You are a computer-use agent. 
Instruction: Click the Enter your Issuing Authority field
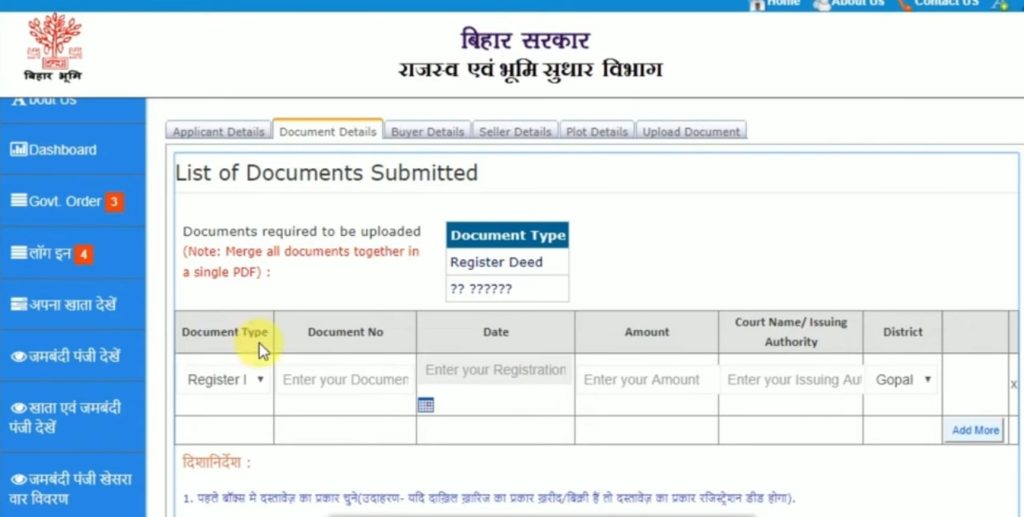coord(791,379)
